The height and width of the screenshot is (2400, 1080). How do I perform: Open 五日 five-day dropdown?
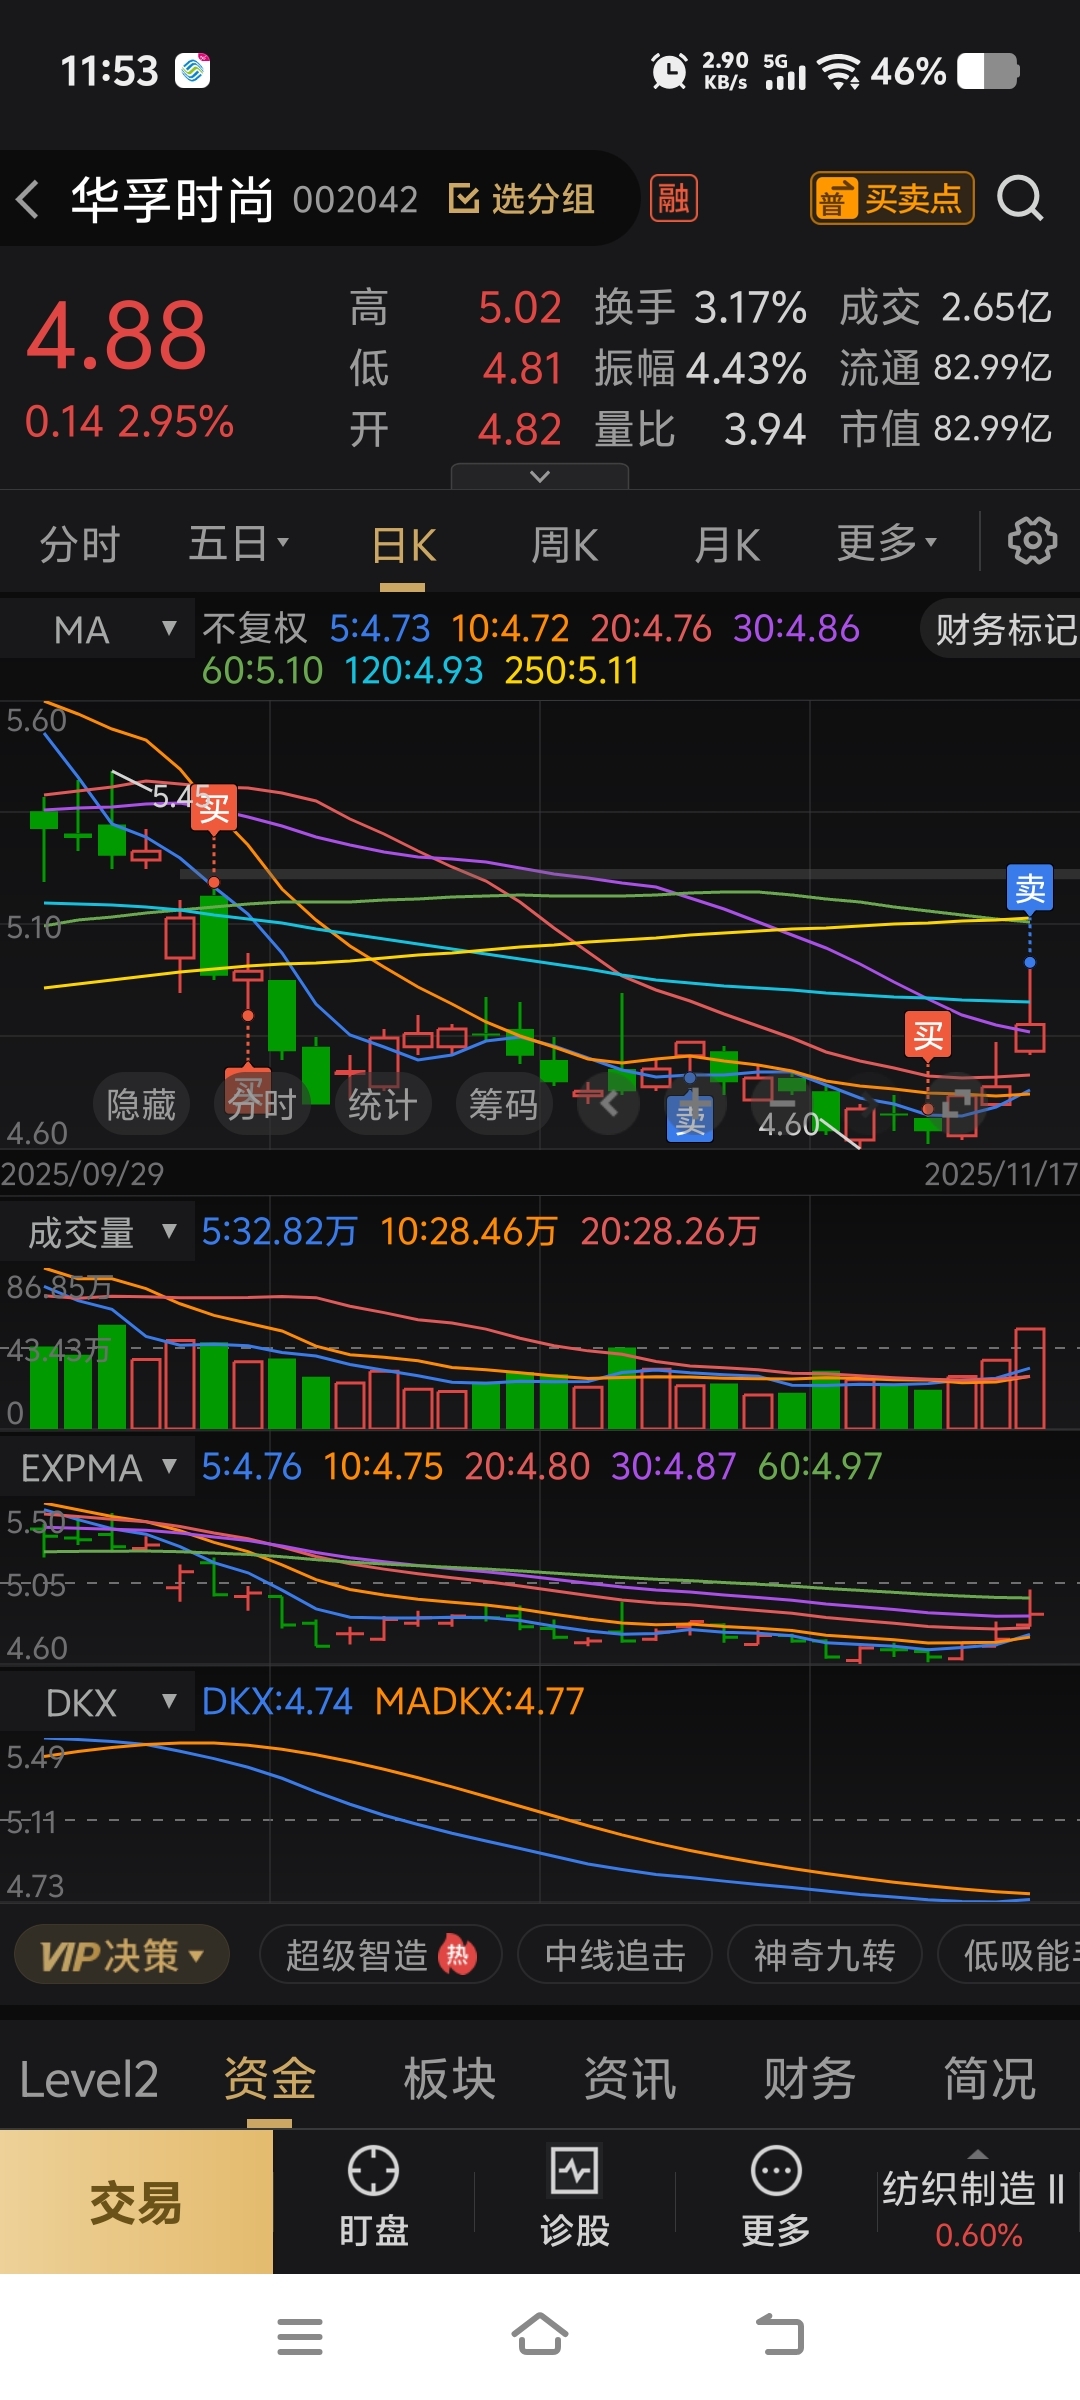(x=238, y=544)
